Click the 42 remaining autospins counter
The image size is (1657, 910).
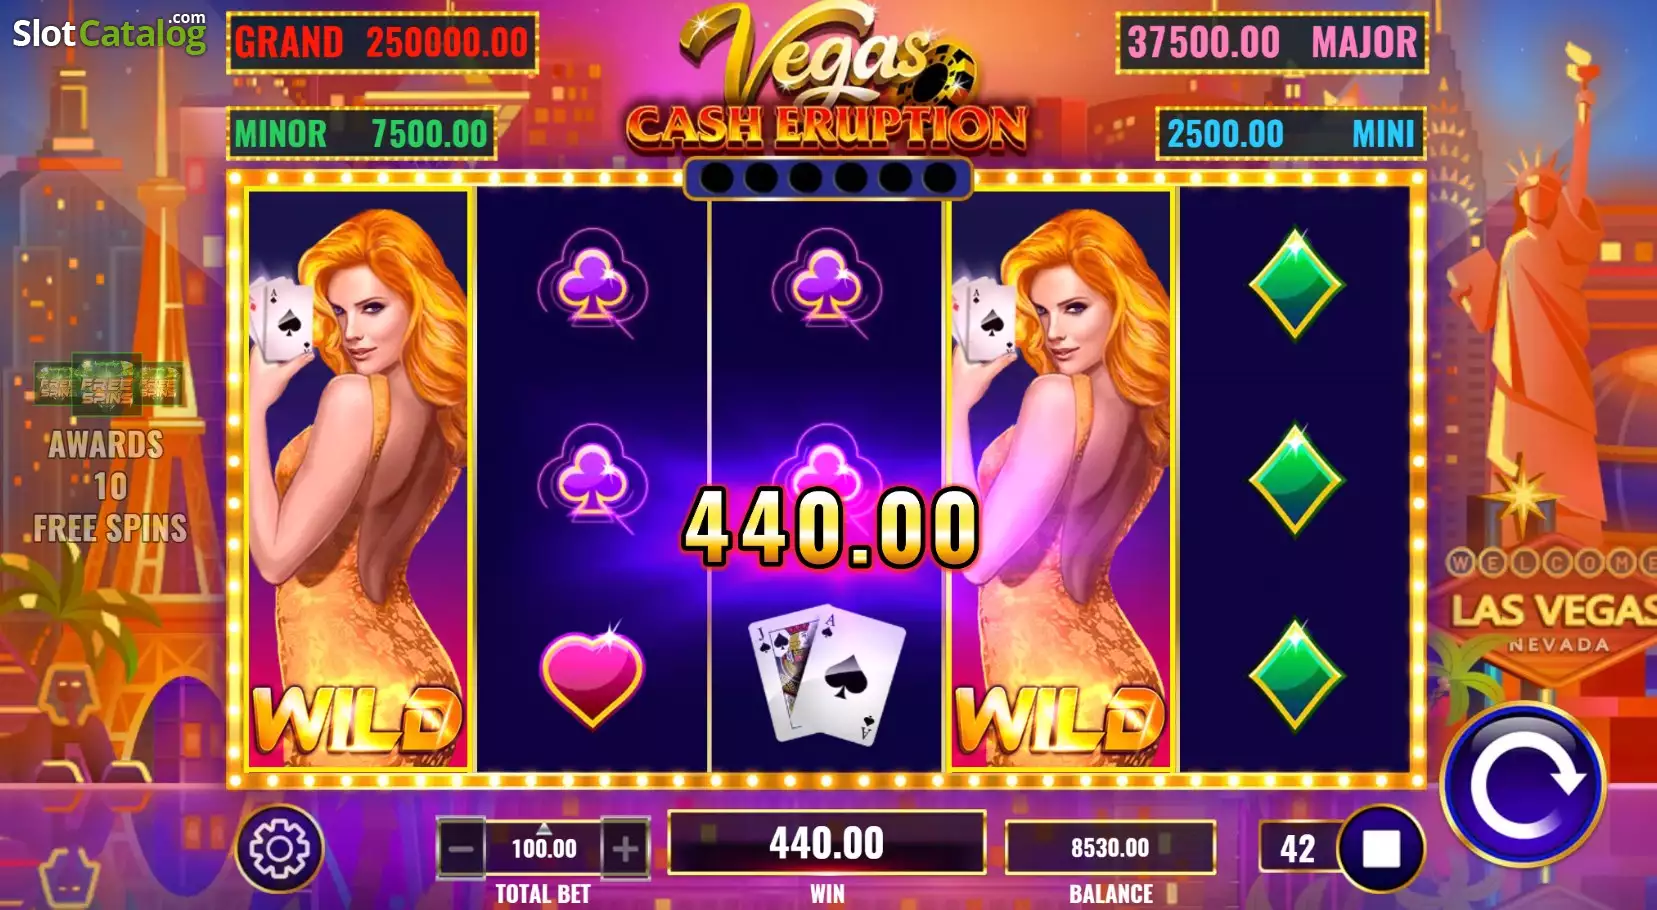[x=1298, y=849]
